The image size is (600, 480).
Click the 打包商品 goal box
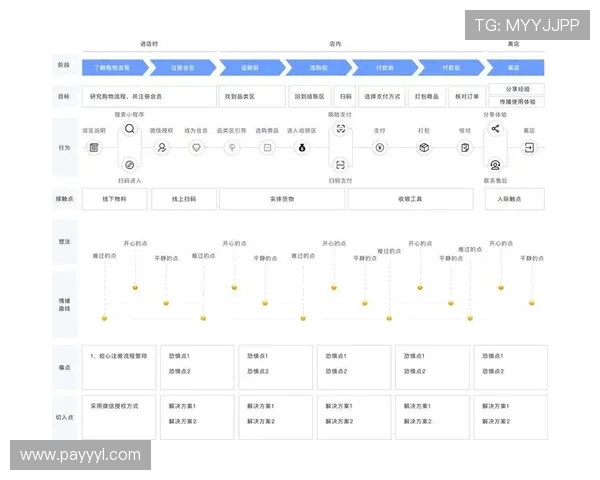pyautogui.click(x=427, y=96)
